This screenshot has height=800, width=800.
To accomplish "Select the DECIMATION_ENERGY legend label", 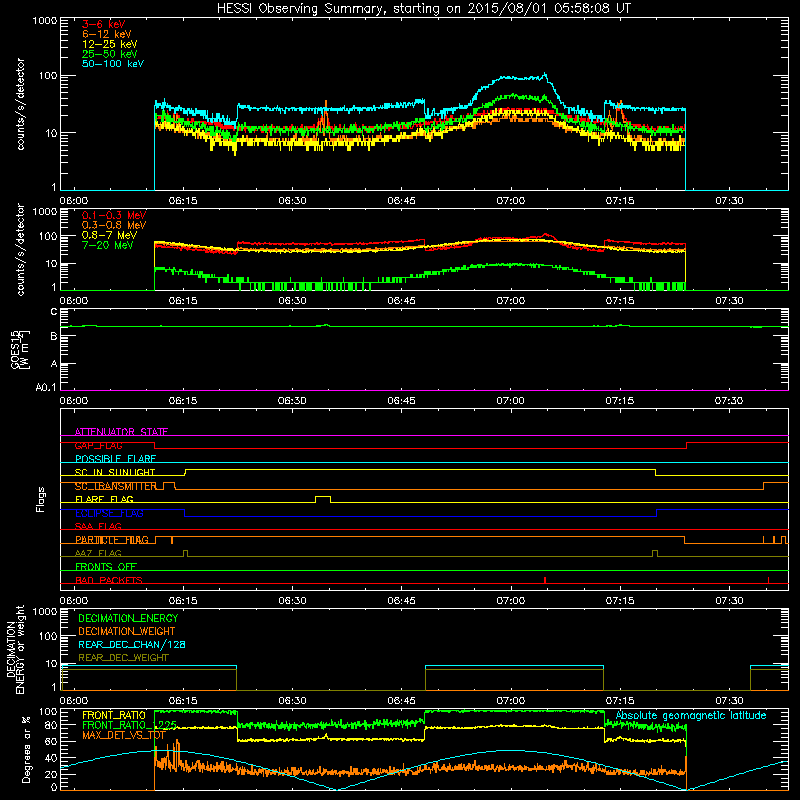I will [x=128, y=618].
